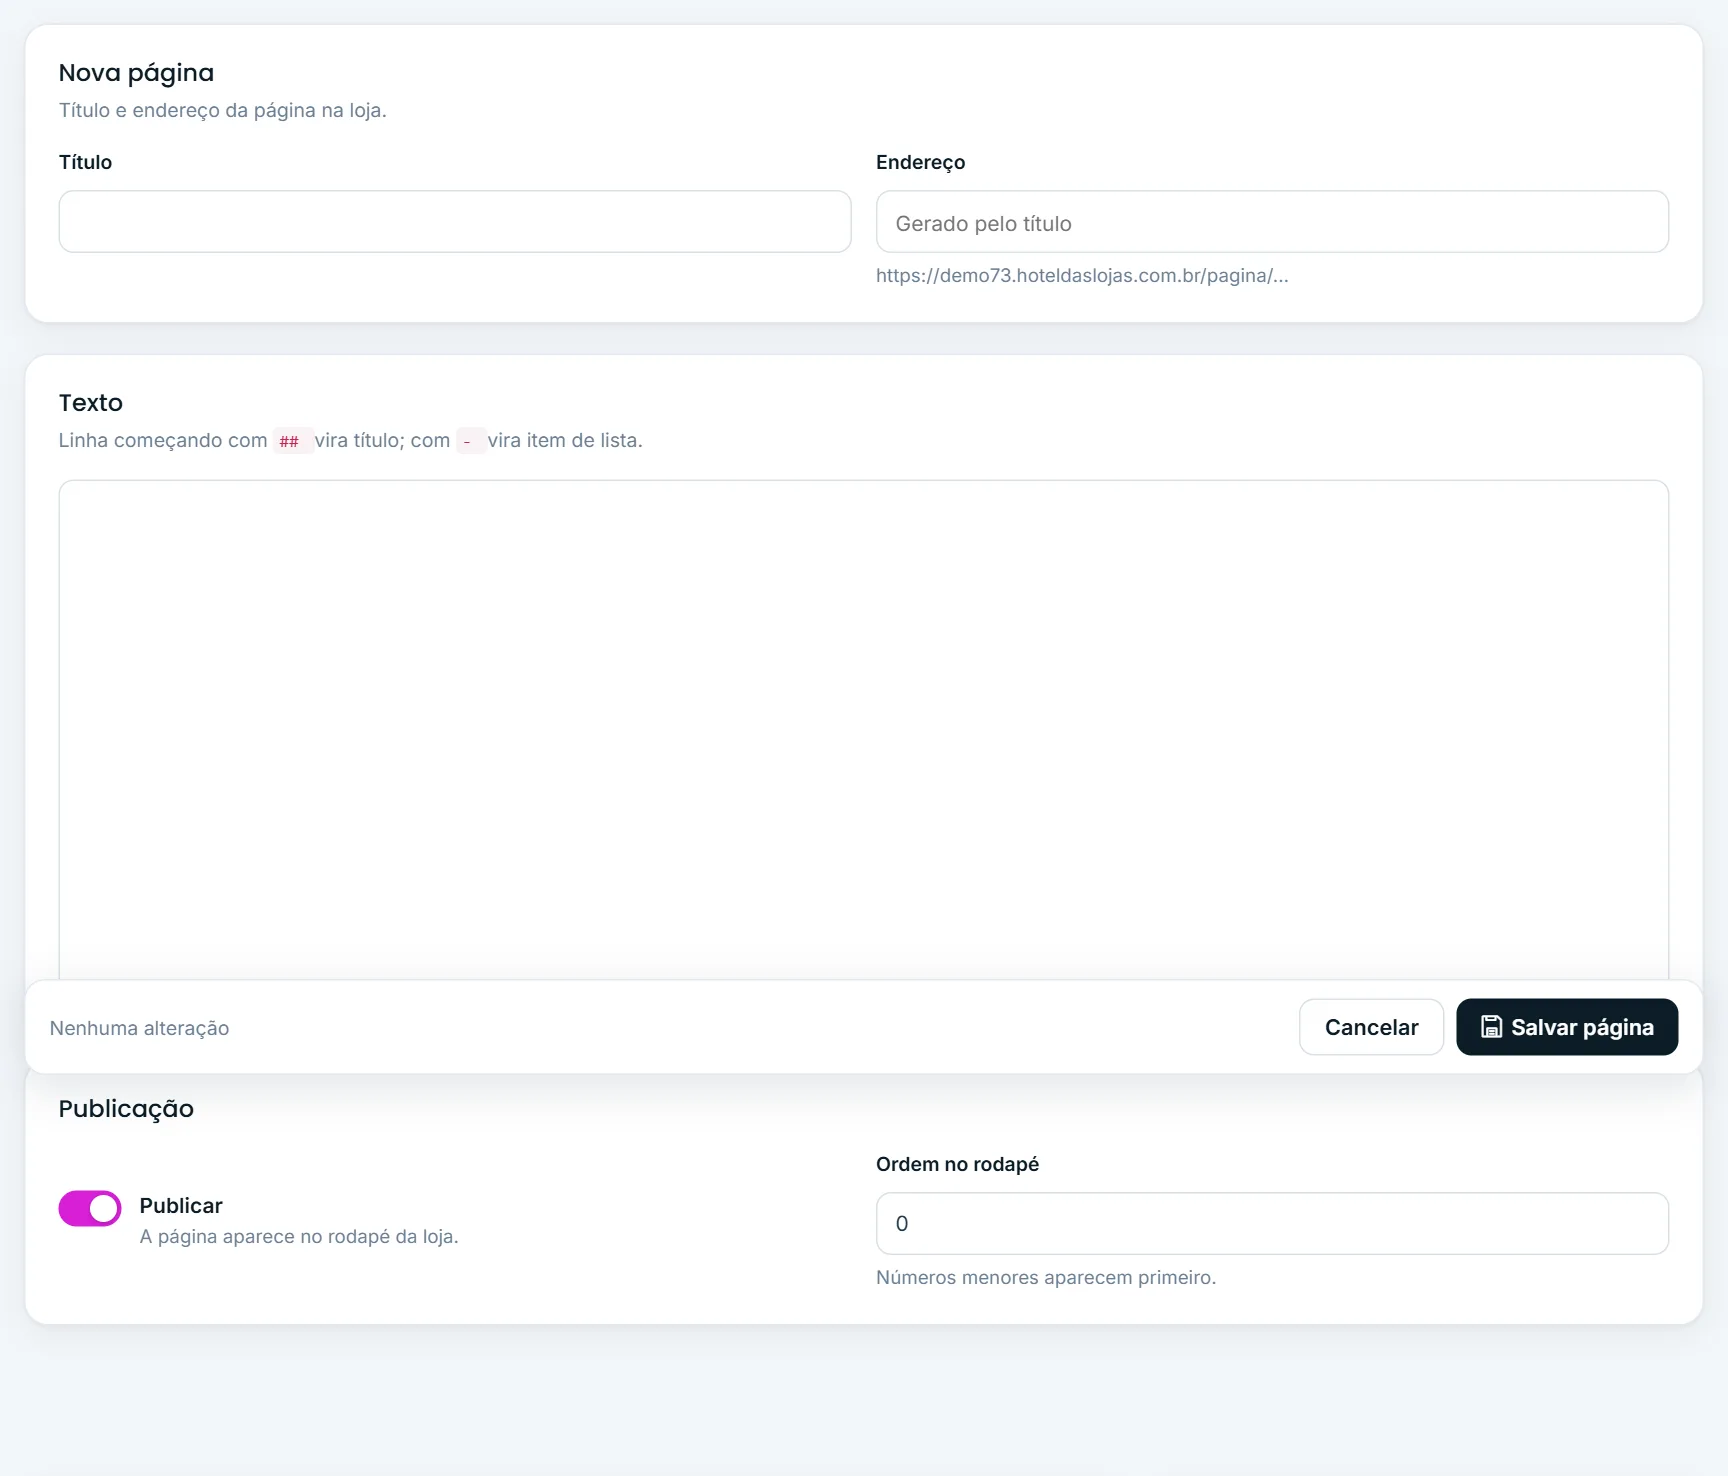Click the 'Endereço' field label
Viewport: 1728px width, 1476px height.
[920, 162]
